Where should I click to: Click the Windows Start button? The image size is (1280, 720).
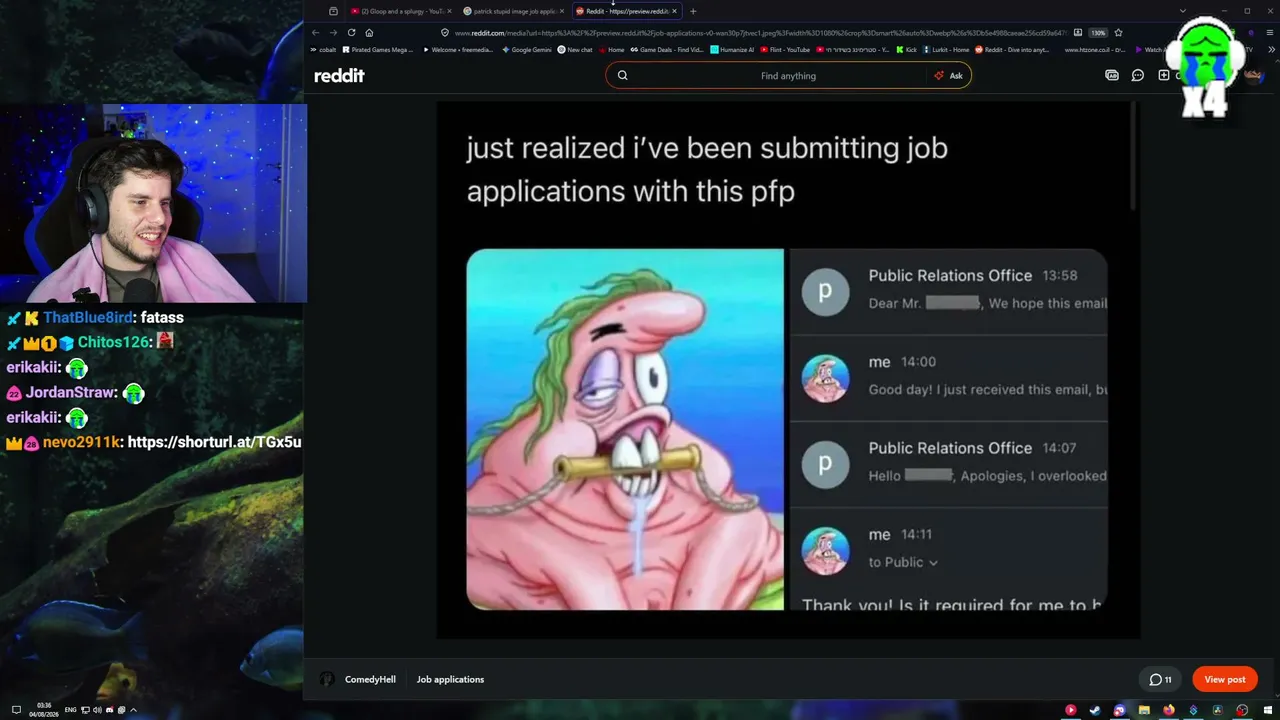(1267, 710)
